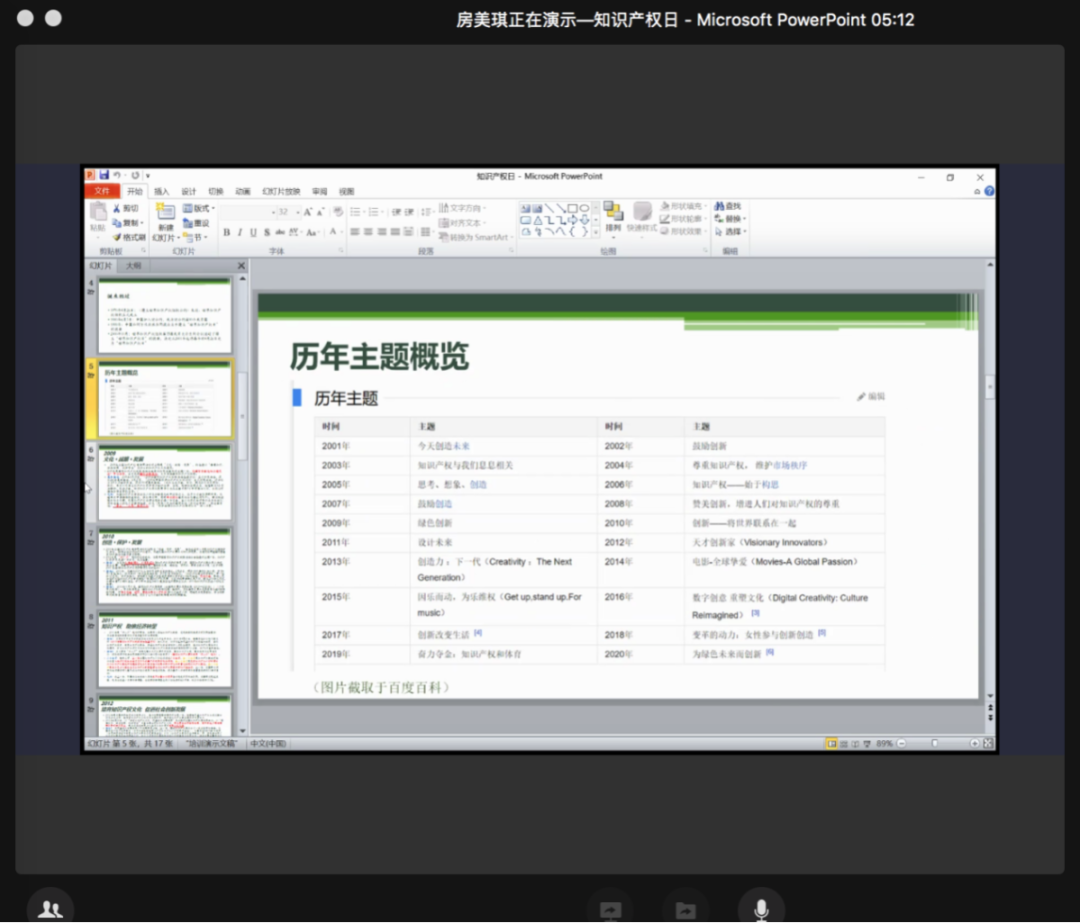Image resolution: width=1080 pixels, height=923 pixels.
Task: Toggle Bold formatting button
Action: pyautogui.click(x=226, y=232)
